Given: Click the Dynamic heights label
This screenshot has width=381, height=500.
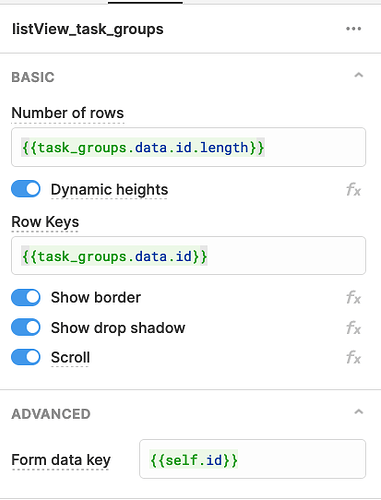Looking at the screenshot, I should pos(109,190).
